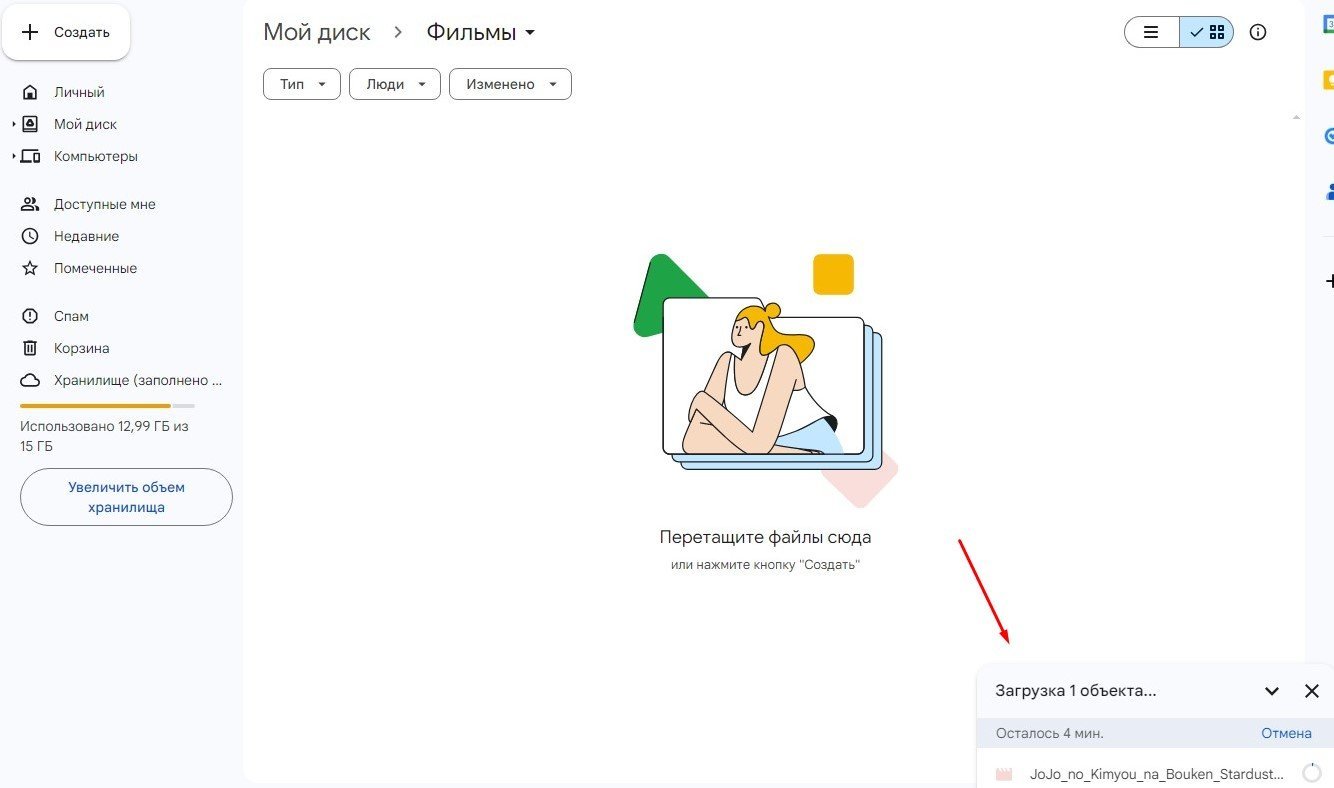Screen dimensions: 1334x788
Task: Open Доступные мне shared files
Action: coord(104,204)
